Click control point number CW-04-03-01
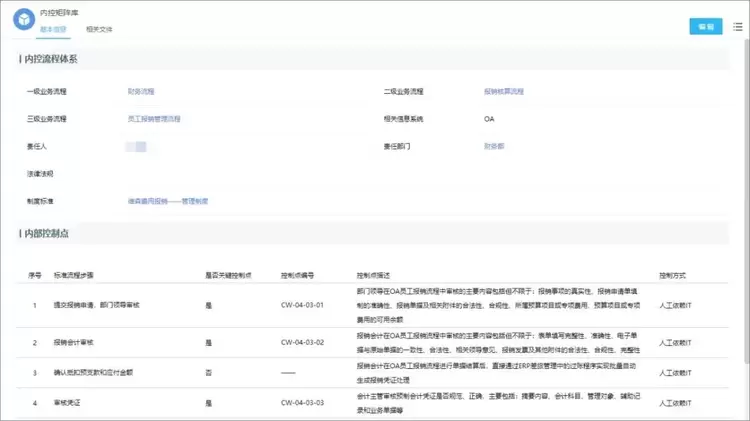 pyautogui.click(x=302, y=305)
